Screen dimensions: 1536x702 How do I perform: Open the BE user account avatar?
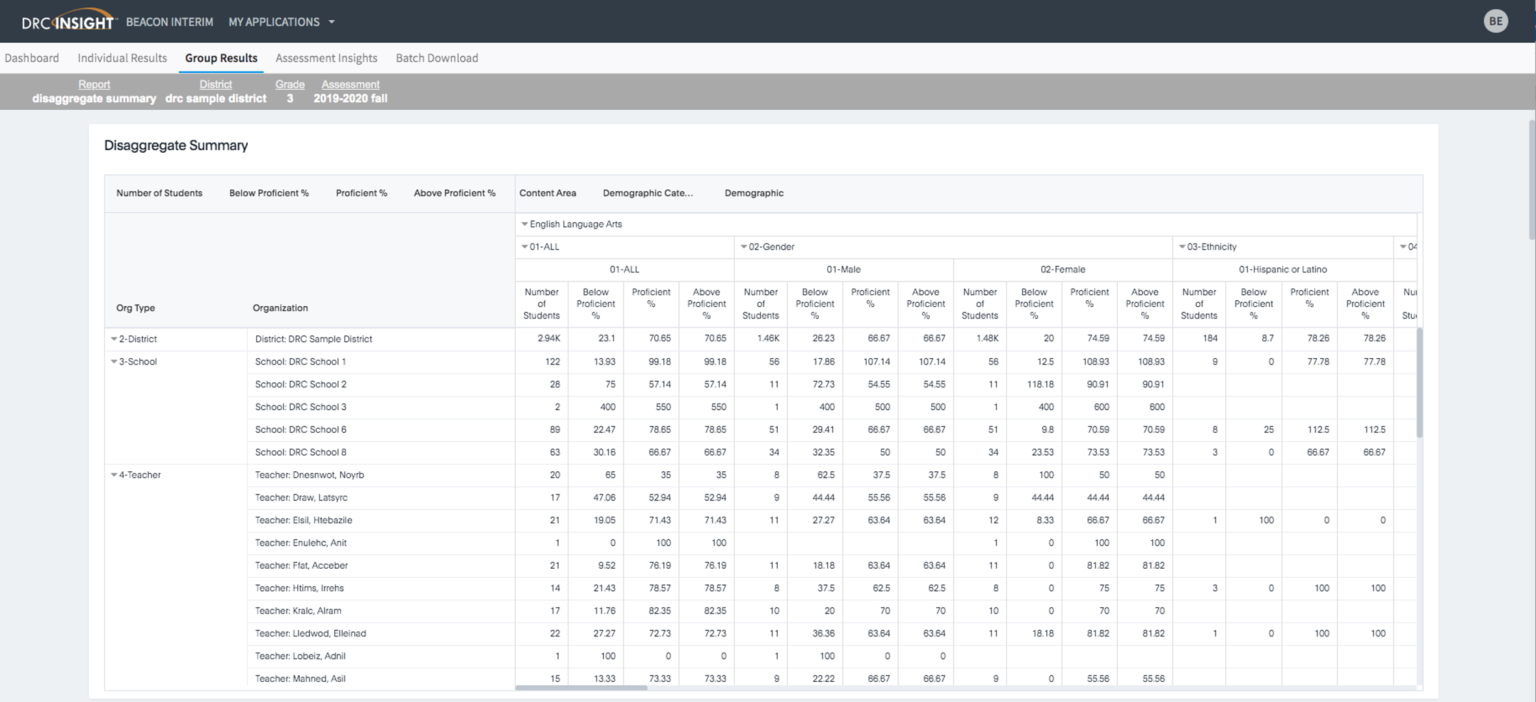click(1495, 20)
